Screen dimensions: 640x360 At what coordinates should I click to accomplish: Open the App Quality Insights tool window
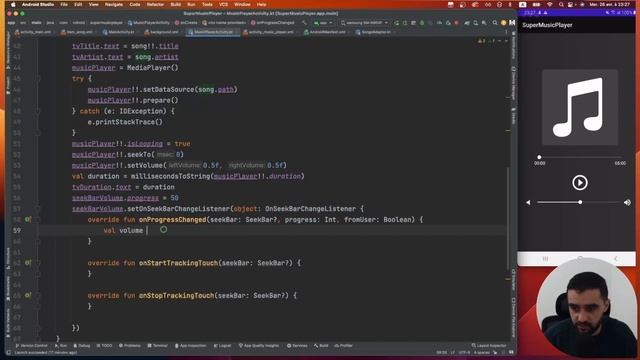259,346
